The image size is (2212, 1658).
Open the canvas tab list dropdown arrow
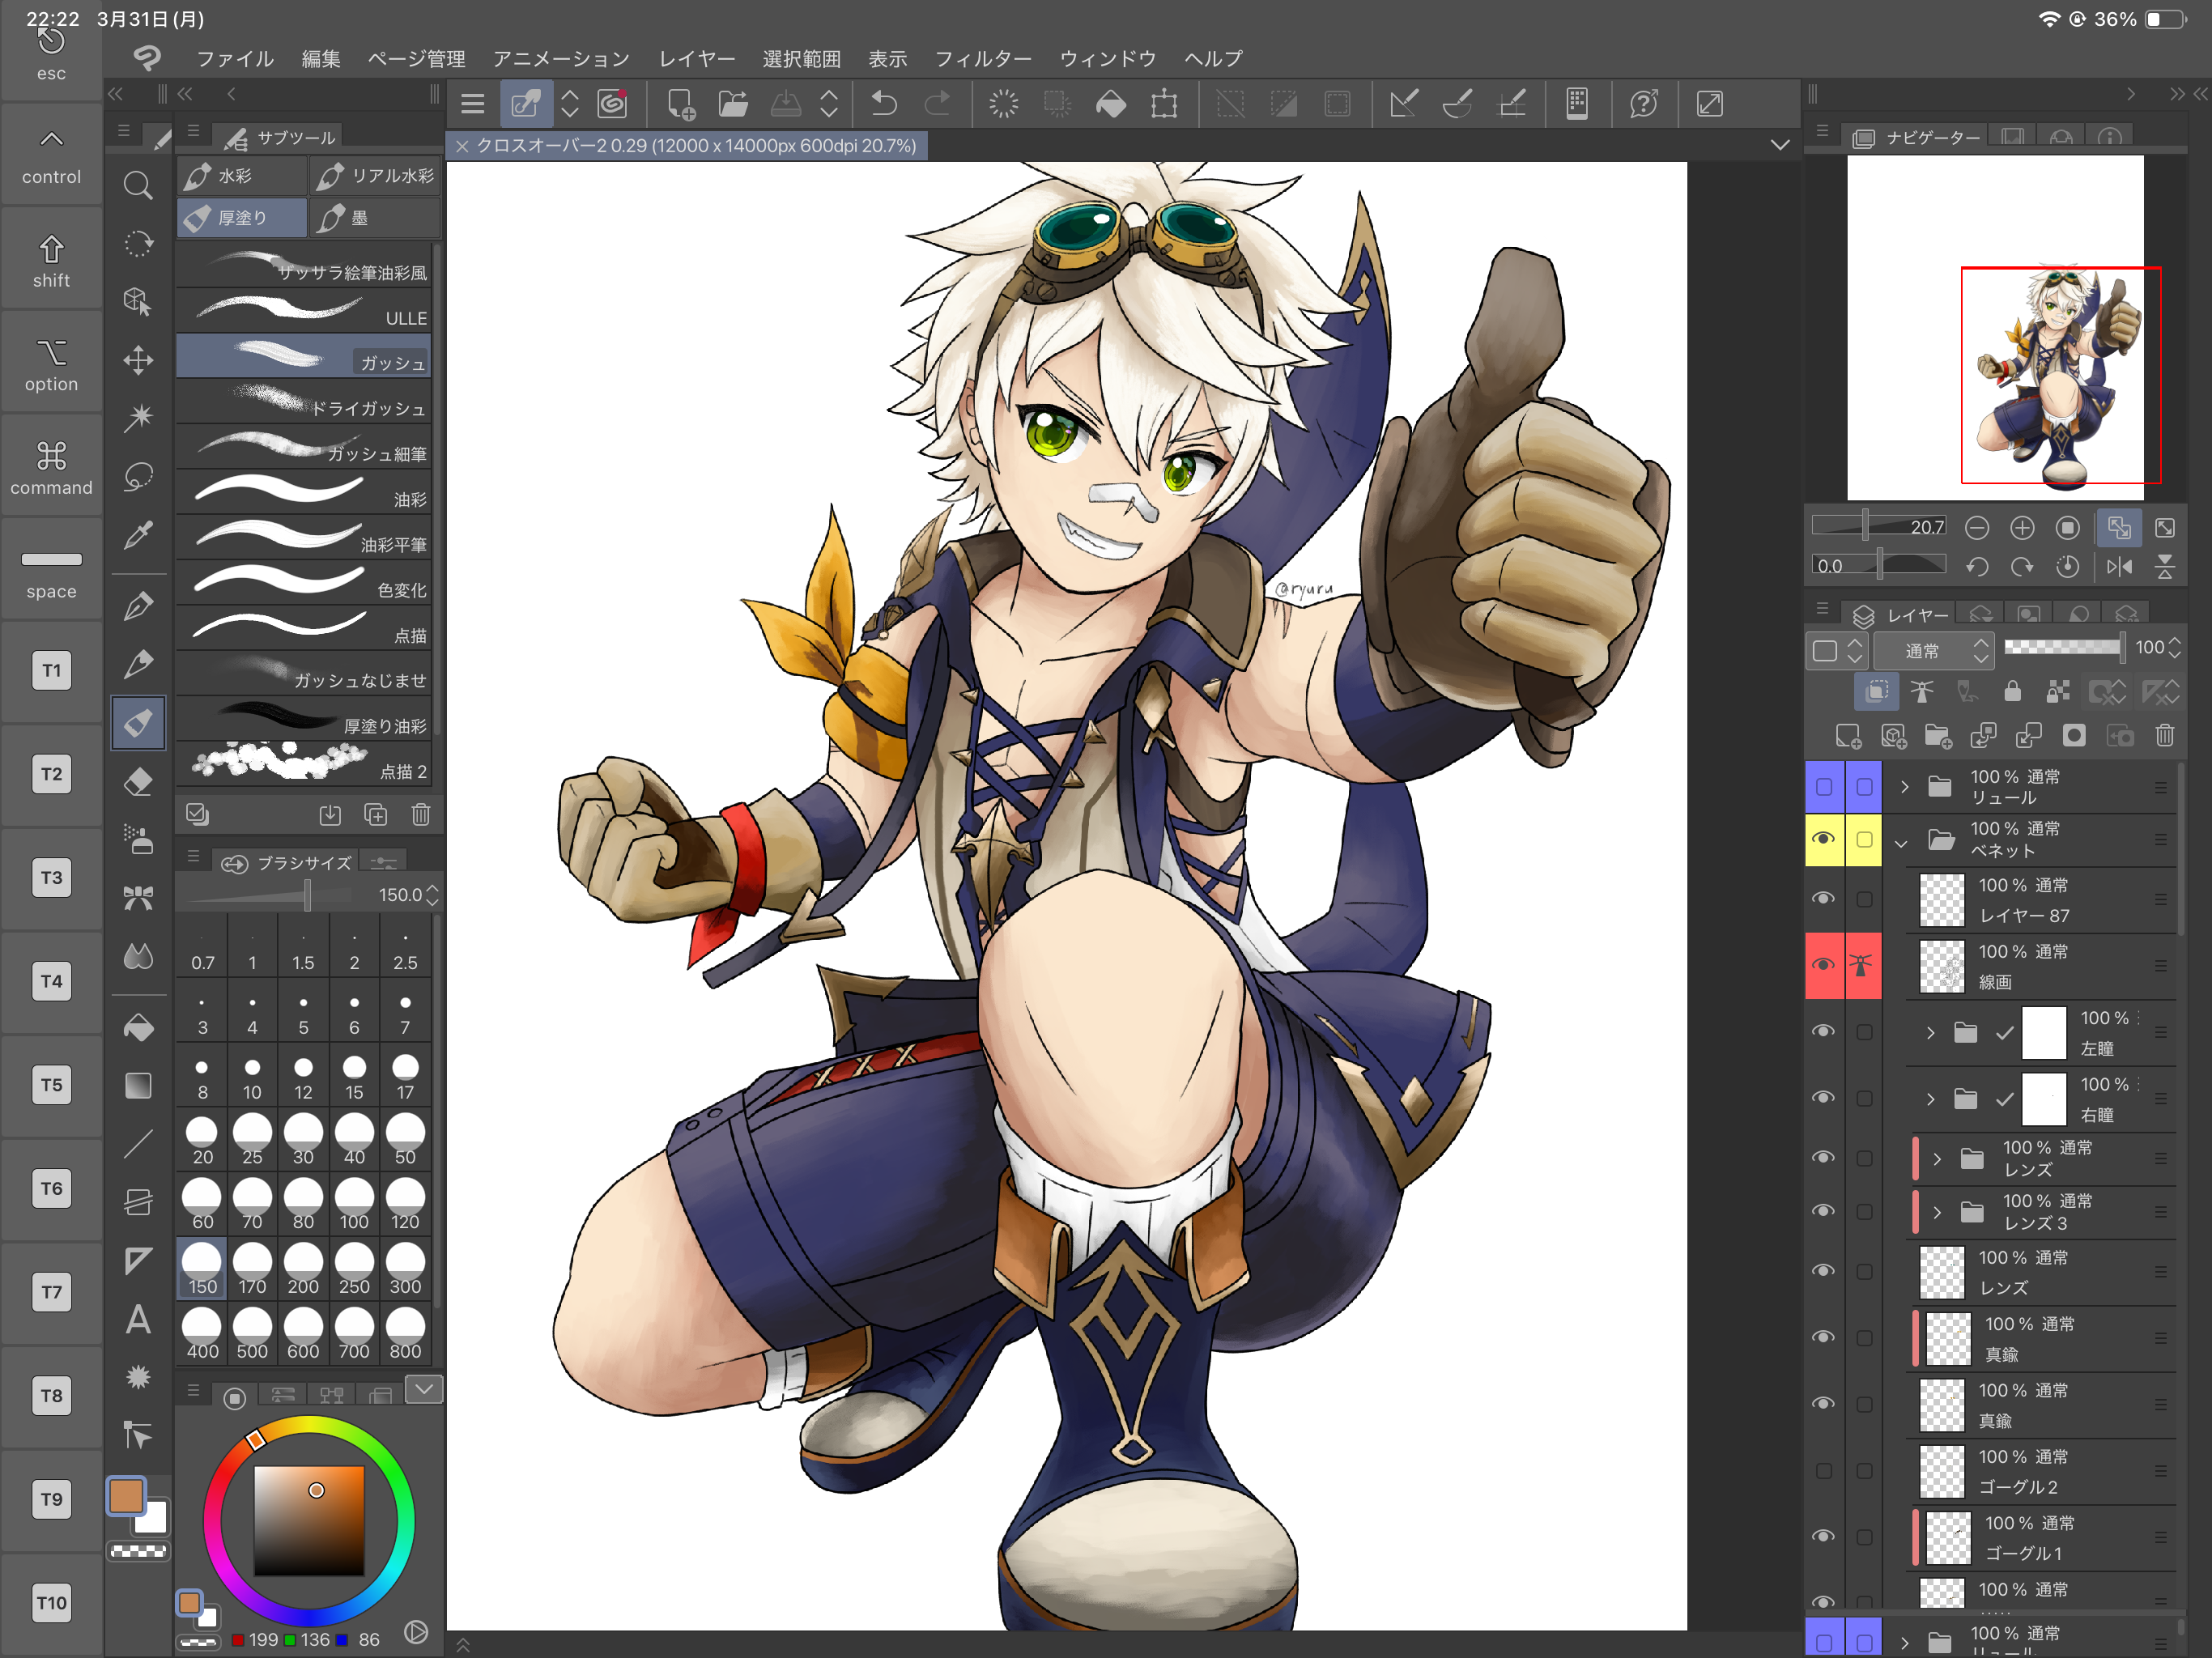1780,146
